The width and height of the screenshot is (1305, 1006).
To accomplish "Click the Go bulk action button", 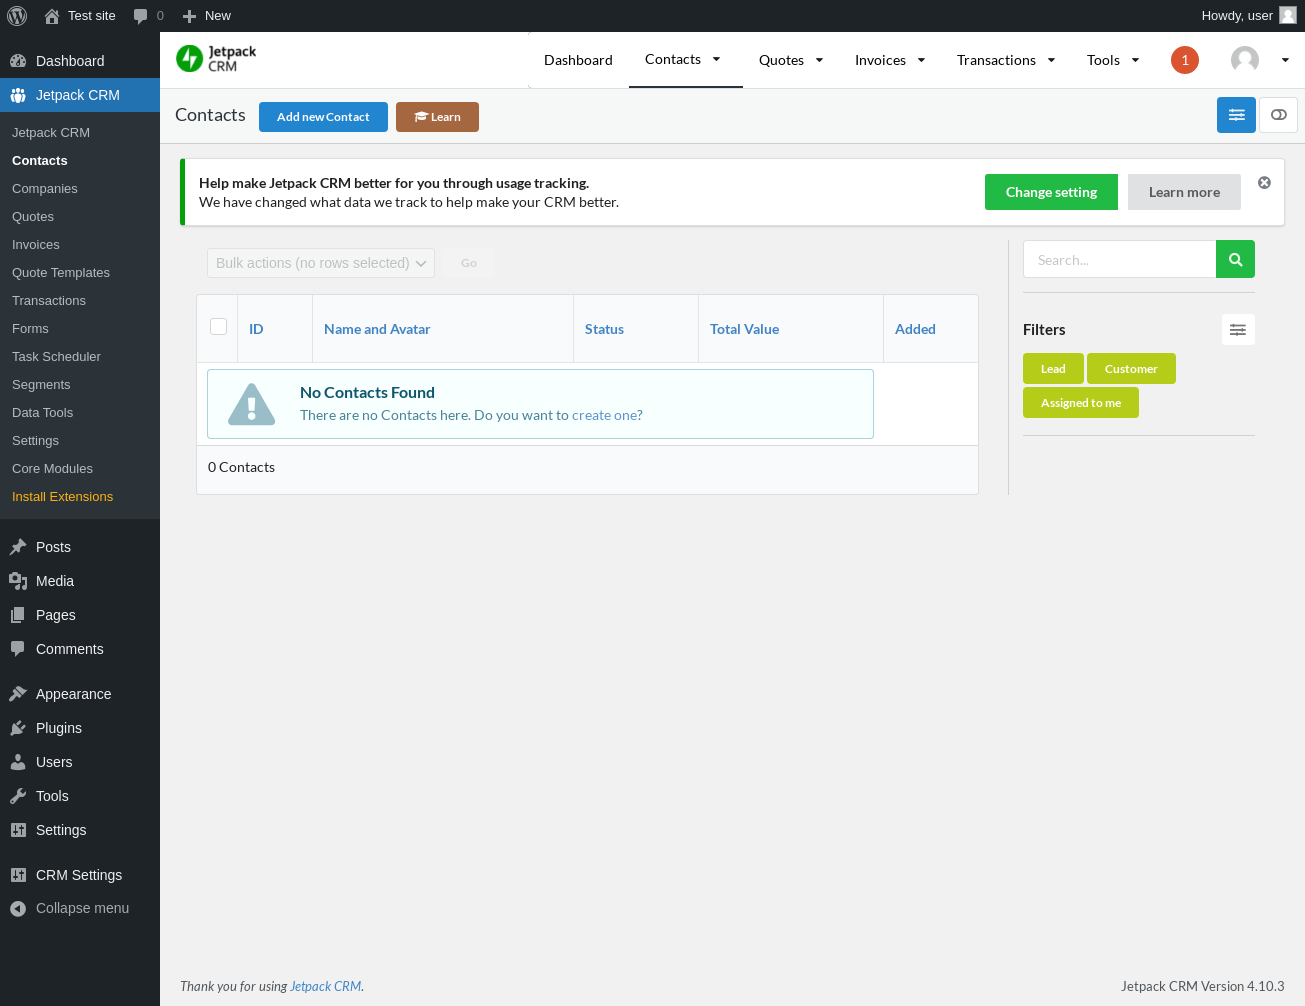I will (x=469, y=263).
